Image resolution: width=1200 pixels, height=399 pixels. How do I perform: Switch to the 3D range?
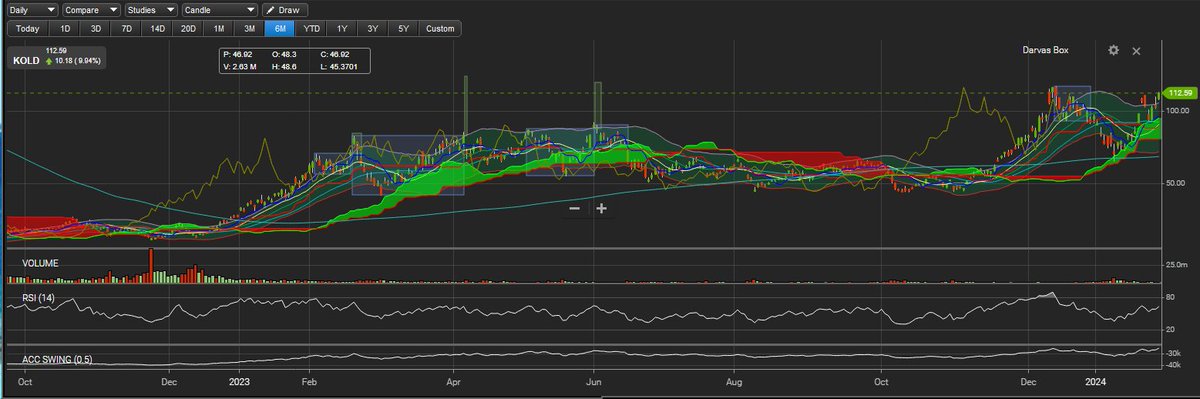pos(96,28)
